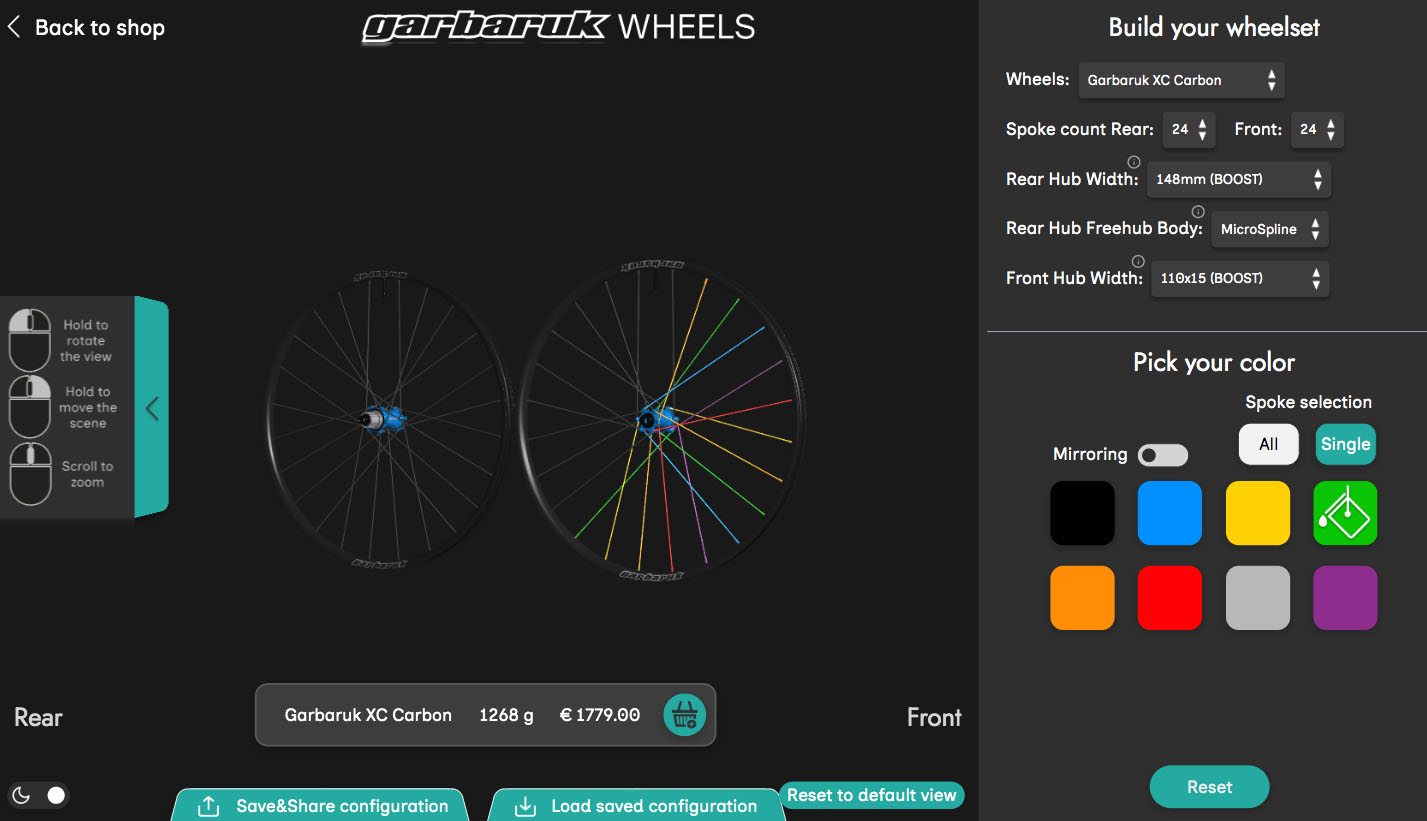The width and height of the screenshot is (1427, 821).
Task: Select Single spoke selection mode
Action: coord(1345,444)
